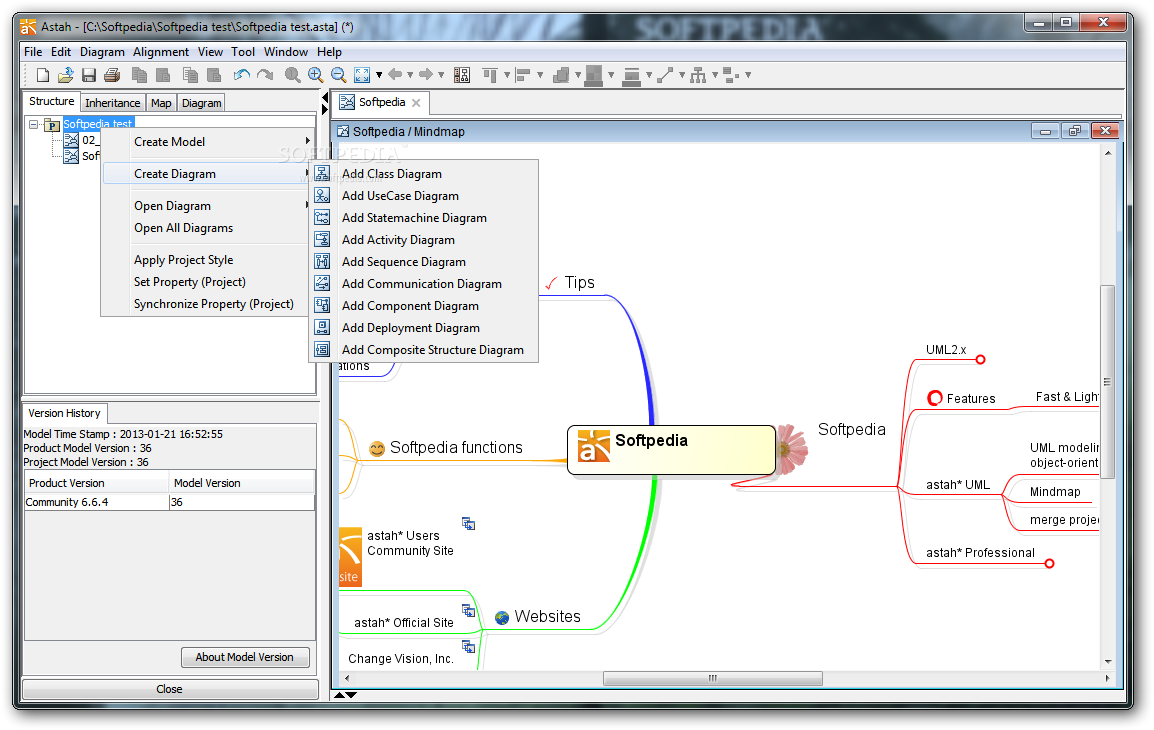Screen dimensions: 1154x730
Task: Click the Zoom In magnifier icon
Action: 316,75
